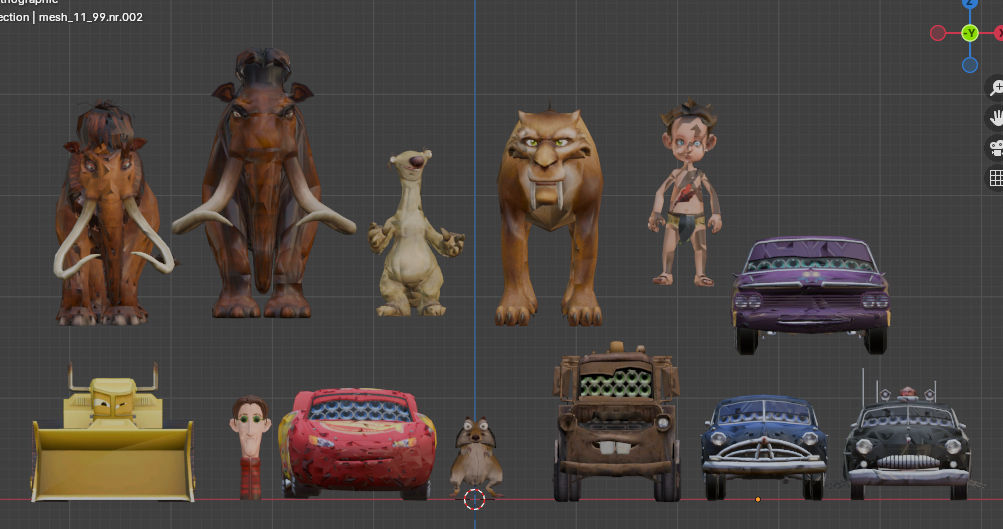
Task: Select the large dark brown mammoth model
Action: point(263,183)
